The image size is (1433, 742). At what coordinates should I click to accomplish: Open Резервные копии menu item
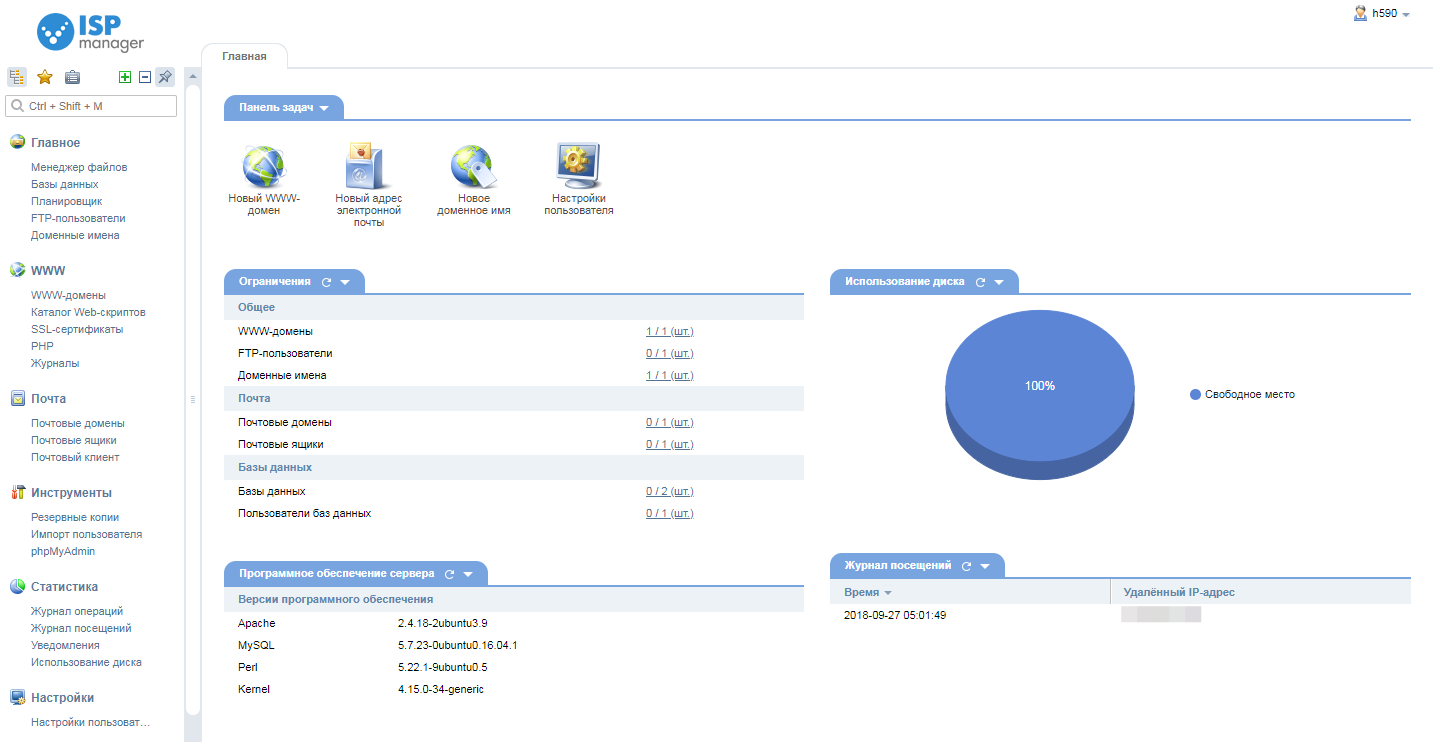75,517
